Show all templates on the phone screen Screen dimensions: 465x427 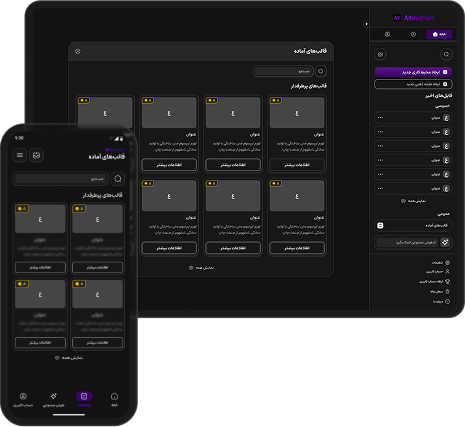point(69,358)
